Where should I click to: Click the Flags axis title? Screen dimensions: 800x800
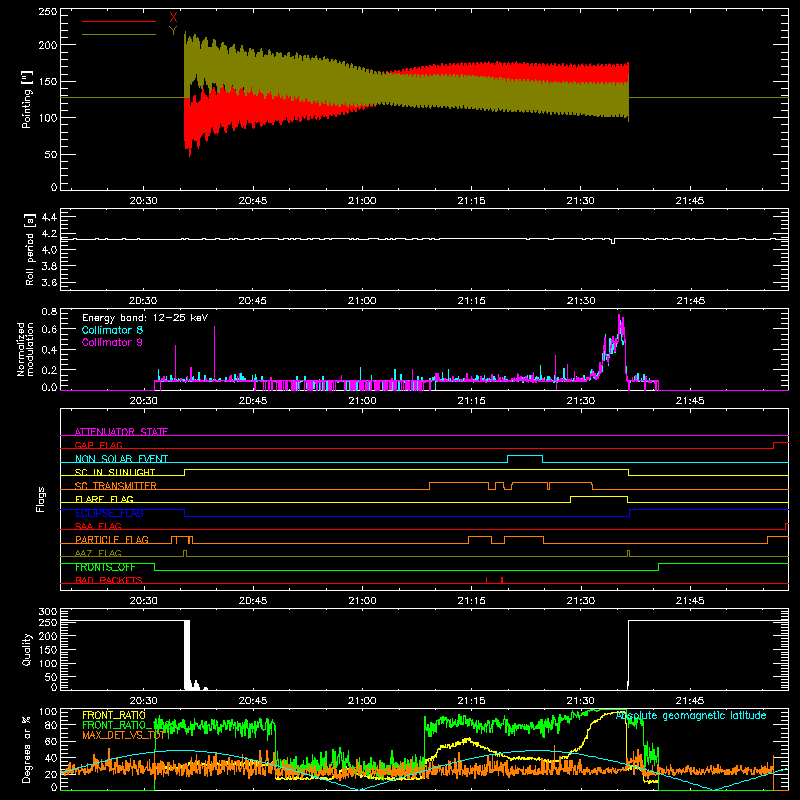[41, 499]
